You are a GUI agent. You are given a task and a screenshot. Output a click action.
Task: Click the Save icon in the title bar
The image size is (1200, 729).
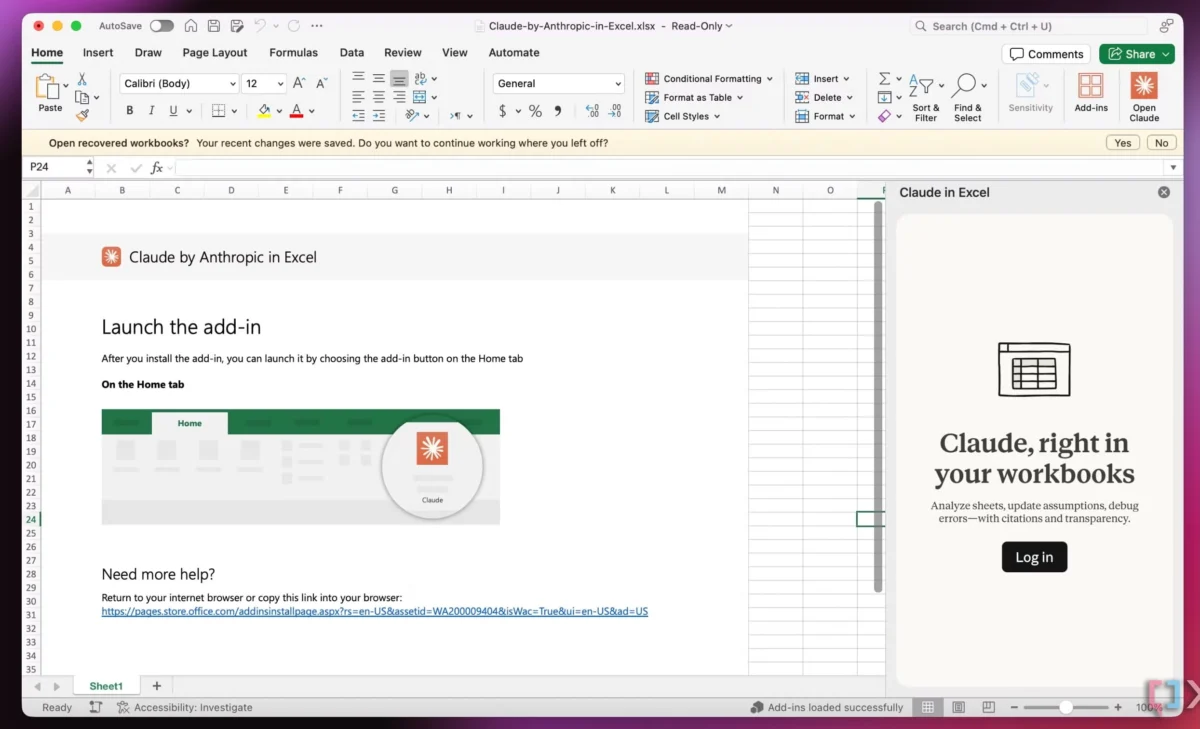(213, 26)
